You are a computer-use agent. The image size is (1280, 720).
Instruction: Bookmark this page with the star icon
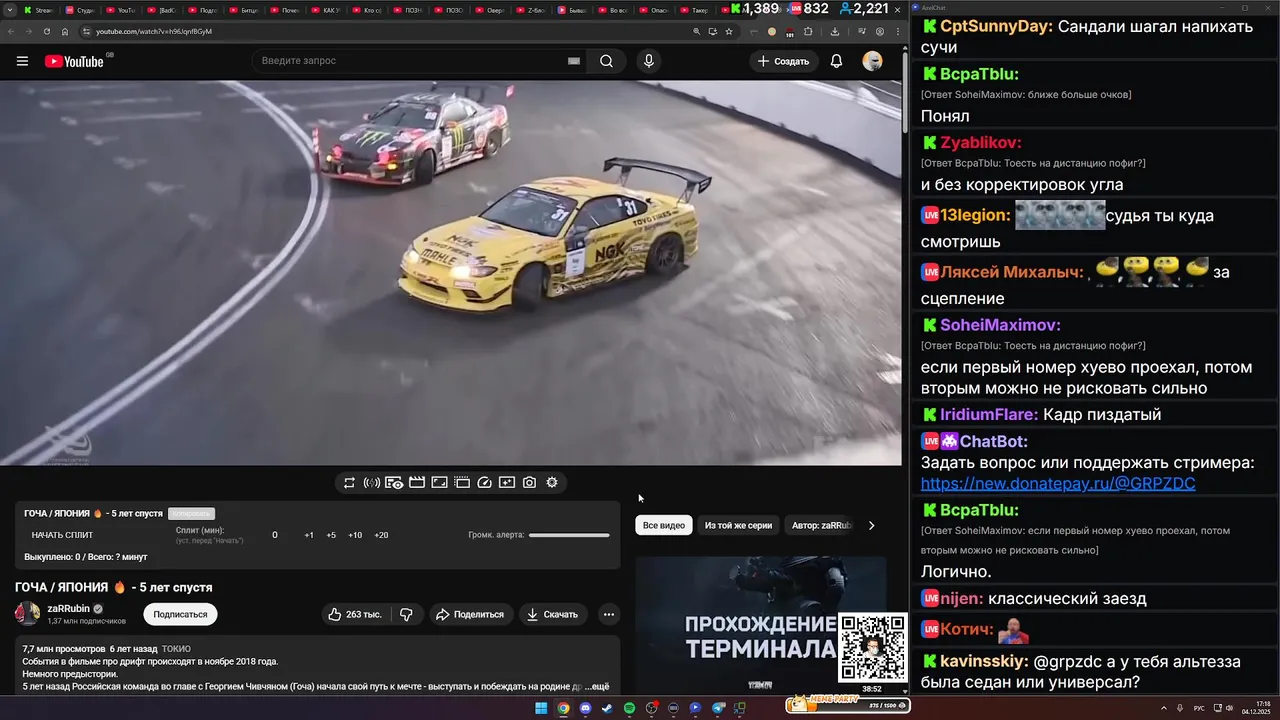tap(730, 31)
